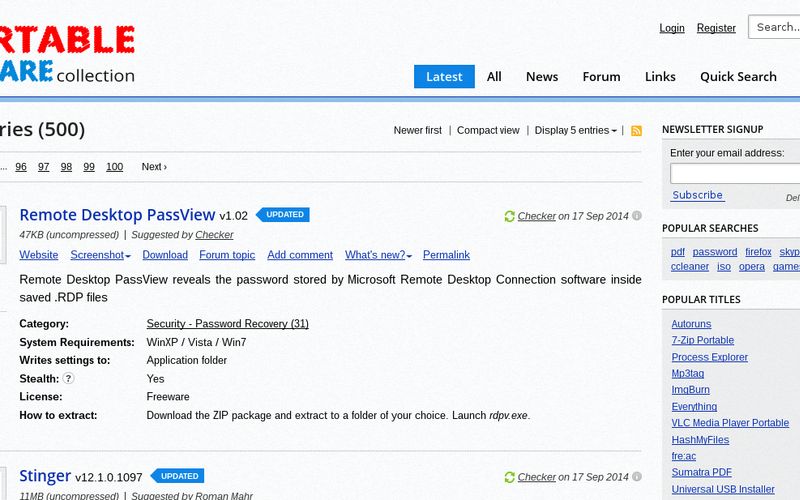Open Remote Desktop PassView title

tap(117, 215)
